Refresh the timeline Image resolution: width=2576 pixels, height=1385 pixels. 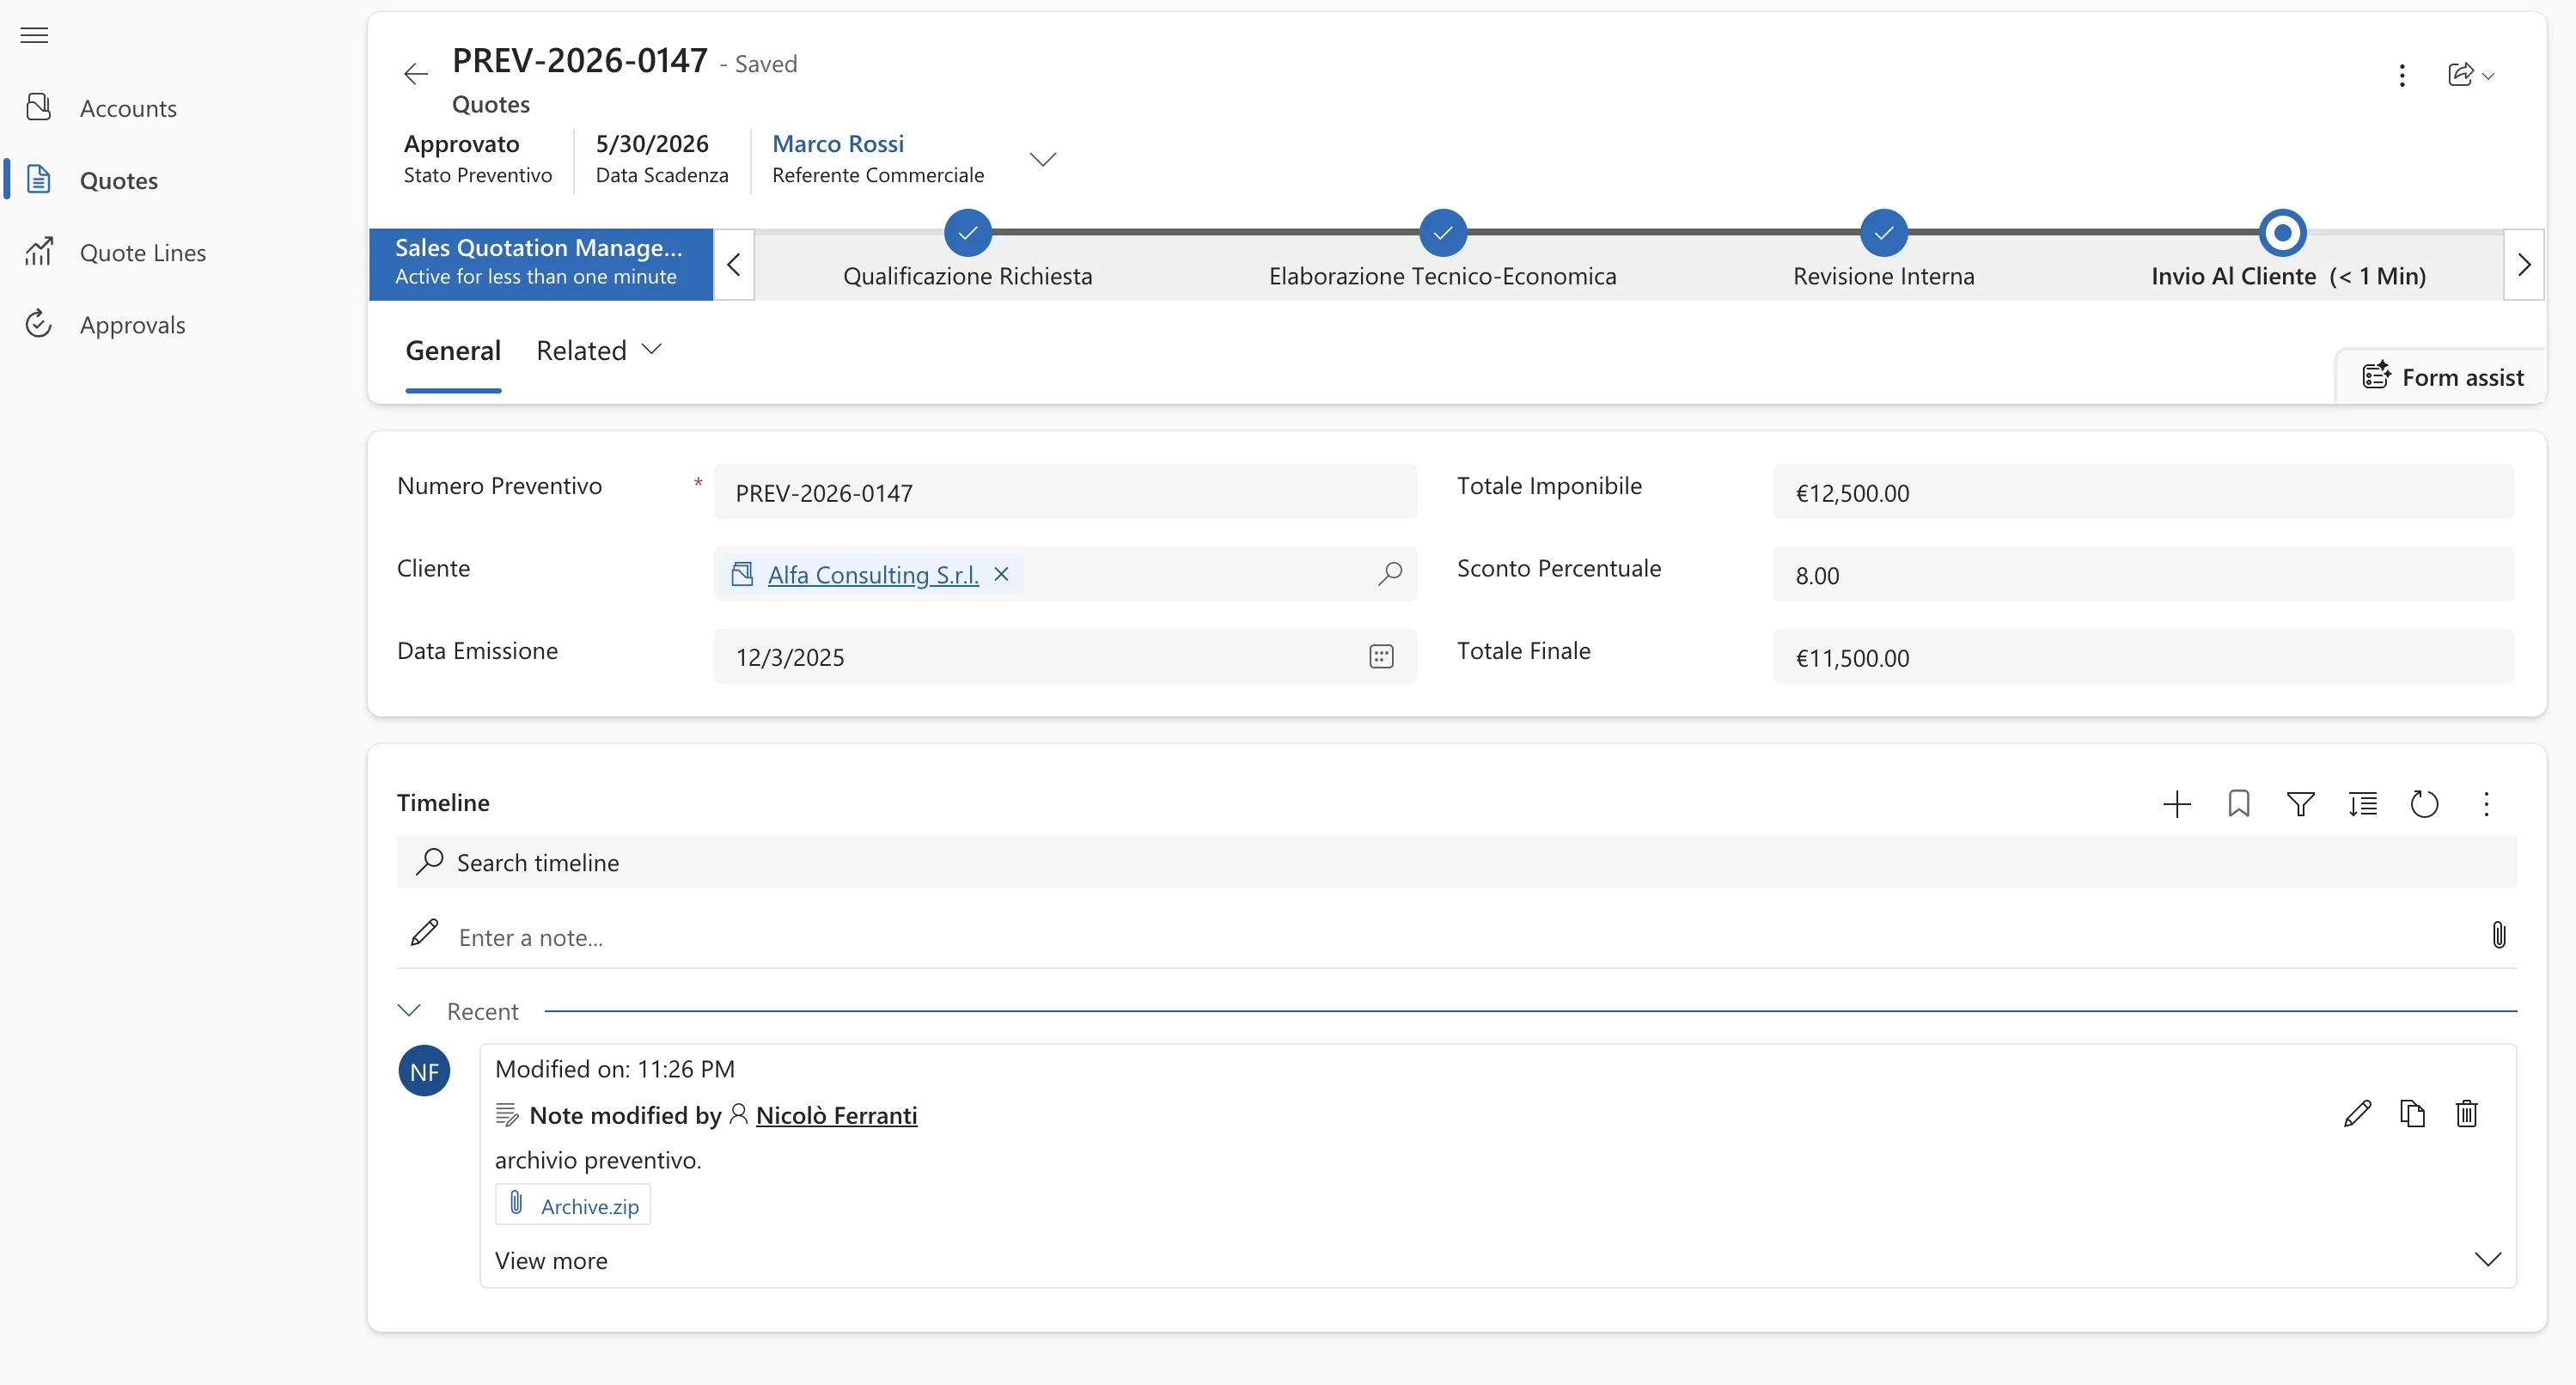(x=2424, y=803)
